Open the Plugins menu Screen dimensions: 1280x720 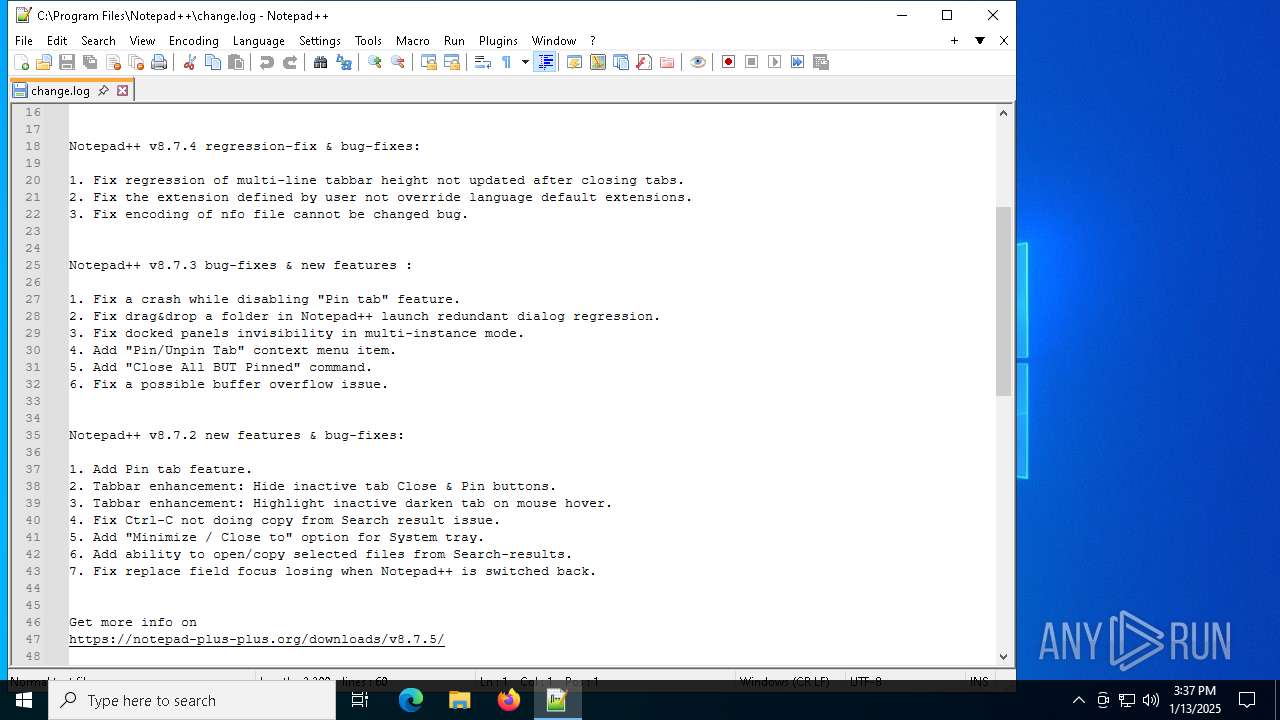tap(498, 41)
